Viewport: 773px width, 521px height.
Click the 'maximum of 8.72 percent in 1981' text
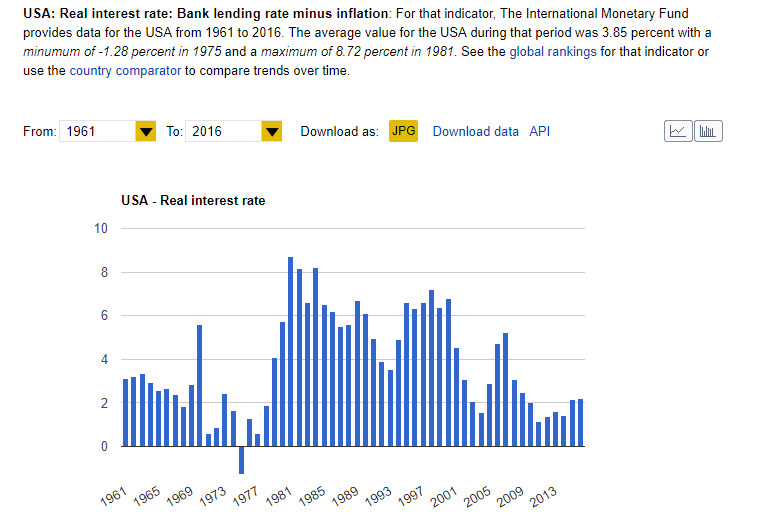tap(357, 52)
